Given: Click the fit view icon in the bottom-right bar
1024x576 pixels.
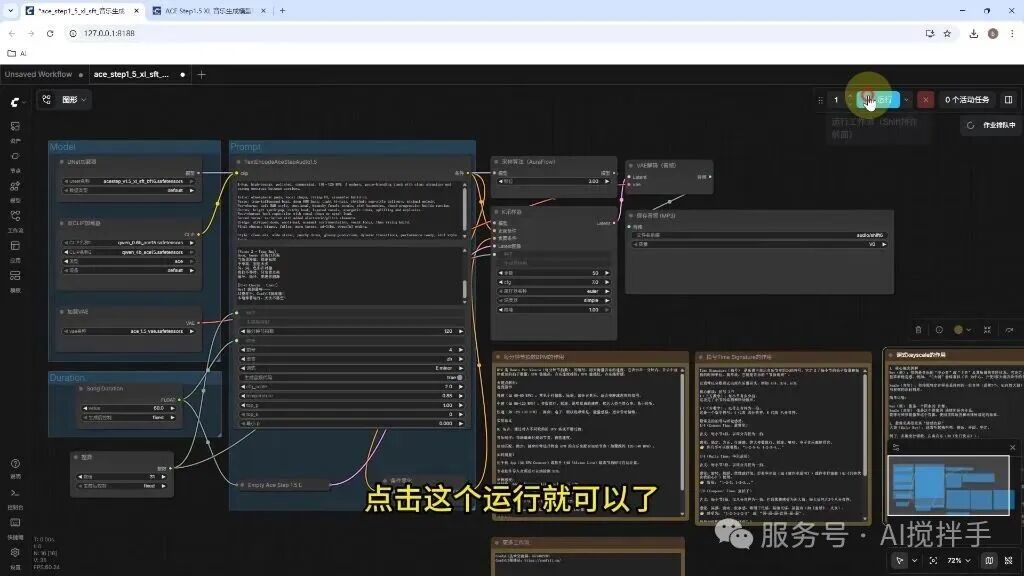Looking at the screenshot, I should (933, 560).
